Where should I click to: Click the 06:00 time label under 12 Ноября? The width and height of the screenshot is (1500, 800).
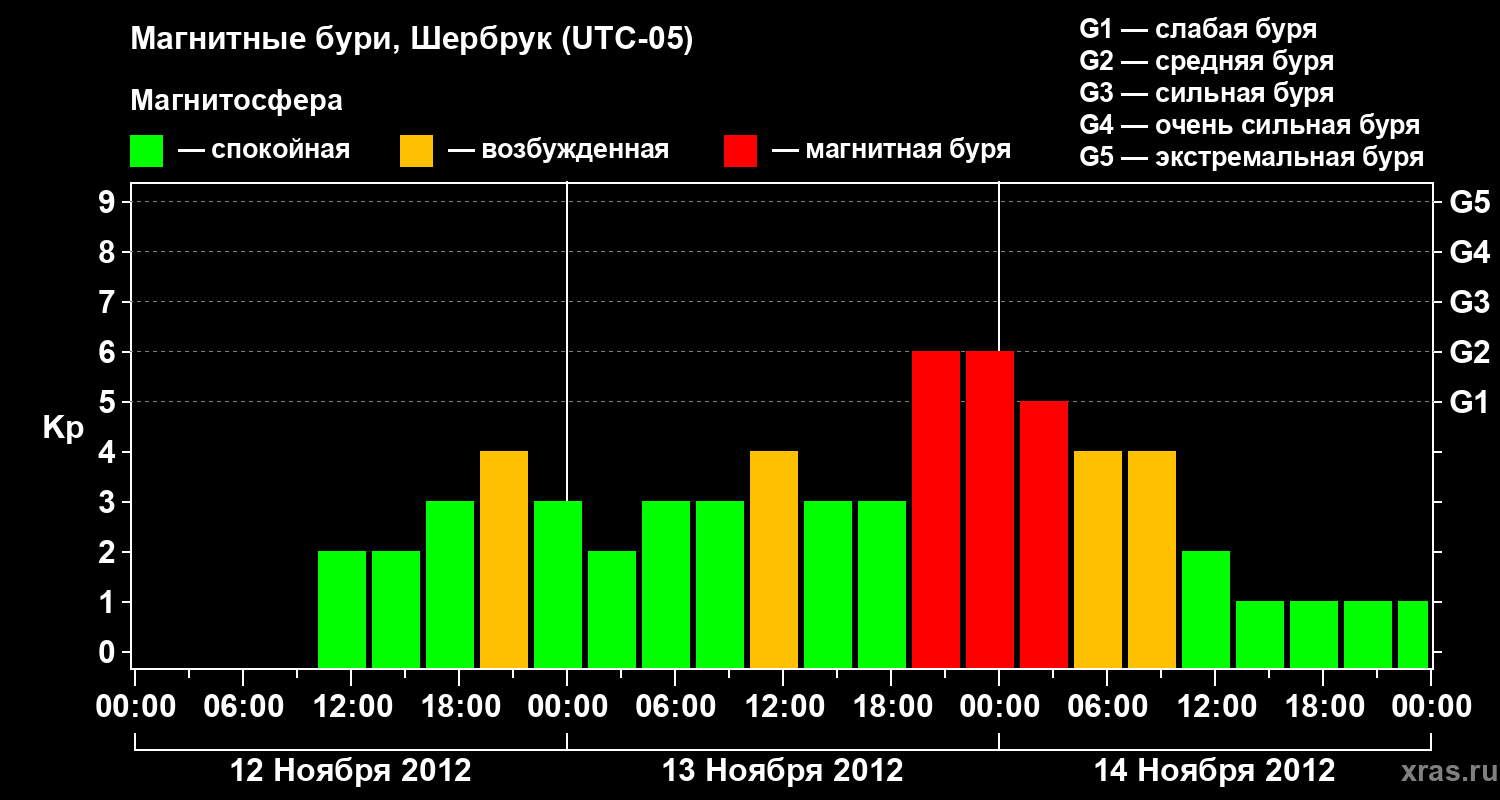[x=243, y=707]
